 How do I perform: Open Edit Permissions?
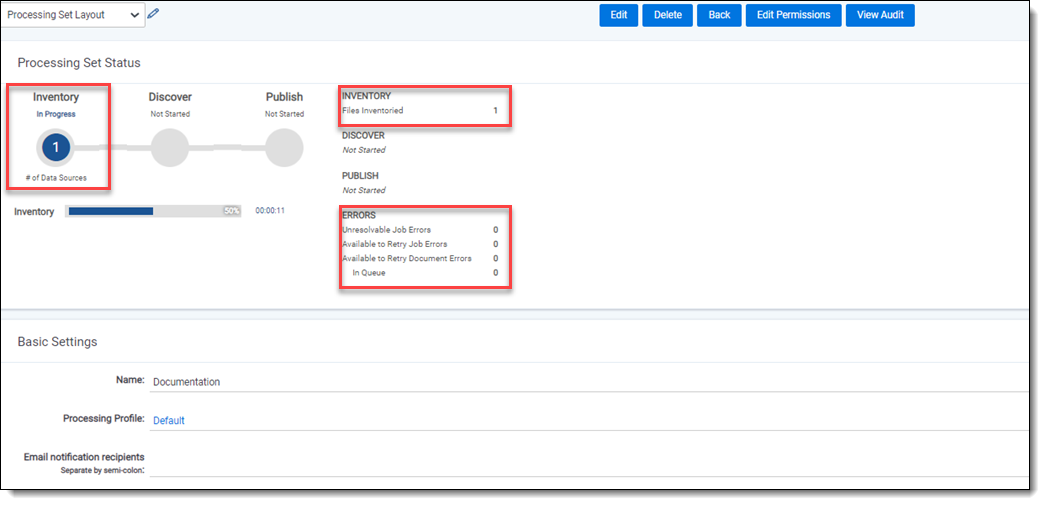coord(793,15)
